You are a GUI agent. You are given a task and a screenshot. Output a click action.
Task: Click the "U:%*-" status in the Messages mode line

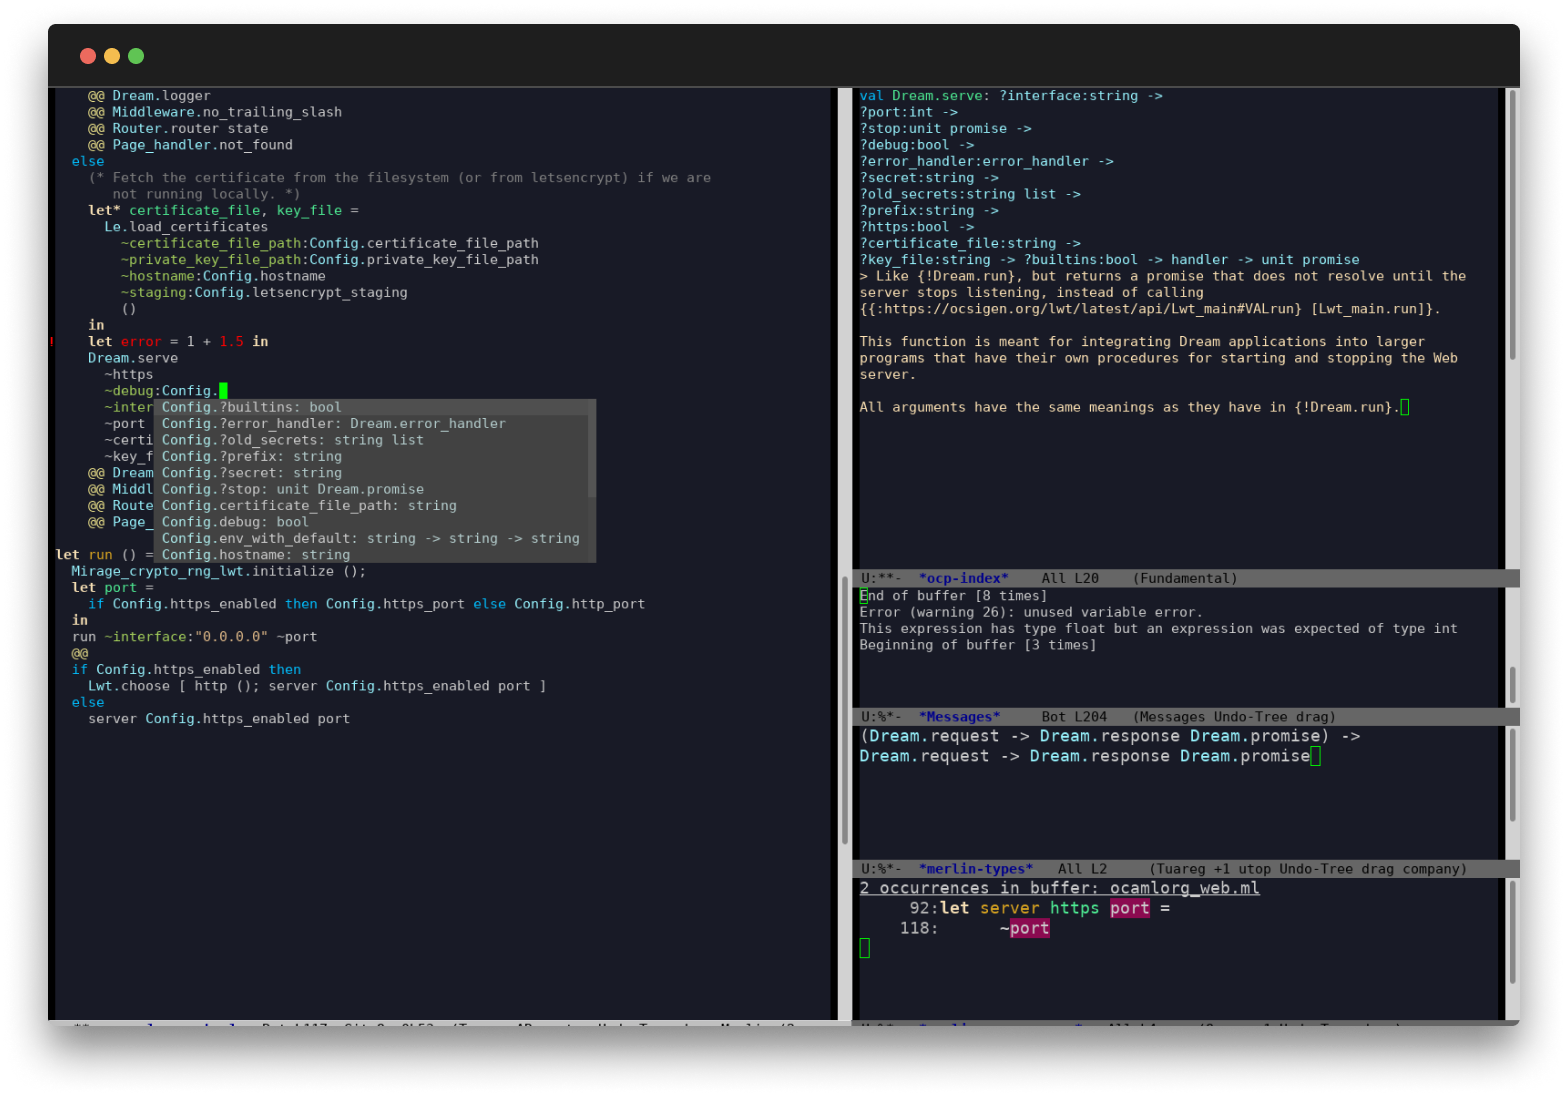click(881, 717)
